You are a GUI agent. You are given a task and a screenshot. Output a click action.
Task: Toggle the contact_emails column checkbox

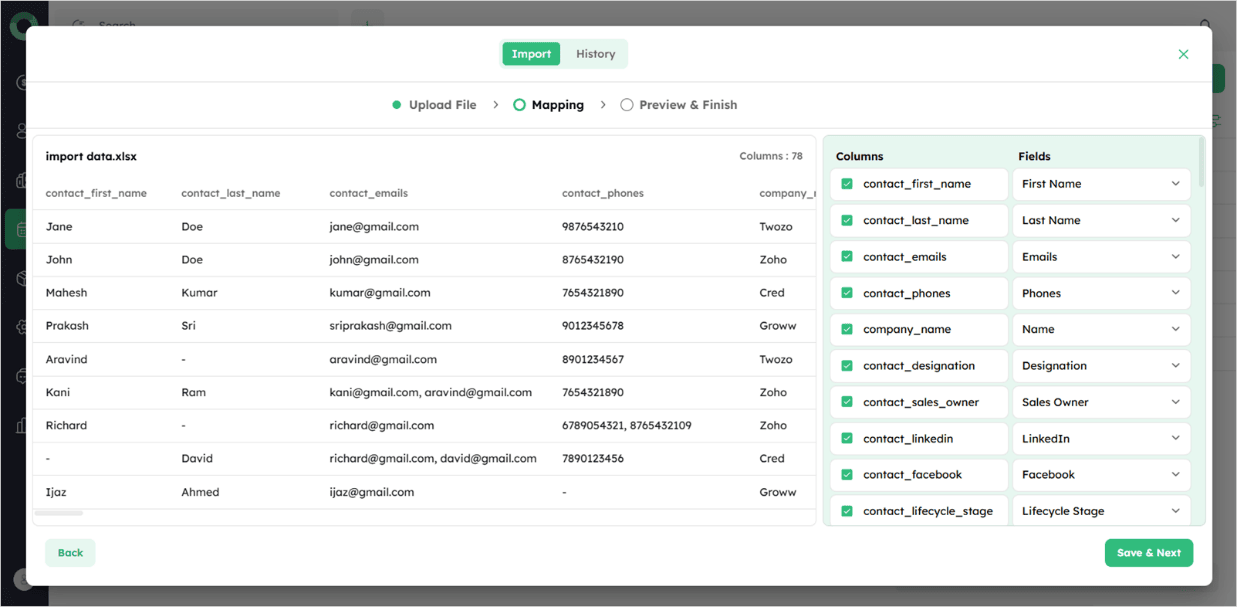coord(847,257)
